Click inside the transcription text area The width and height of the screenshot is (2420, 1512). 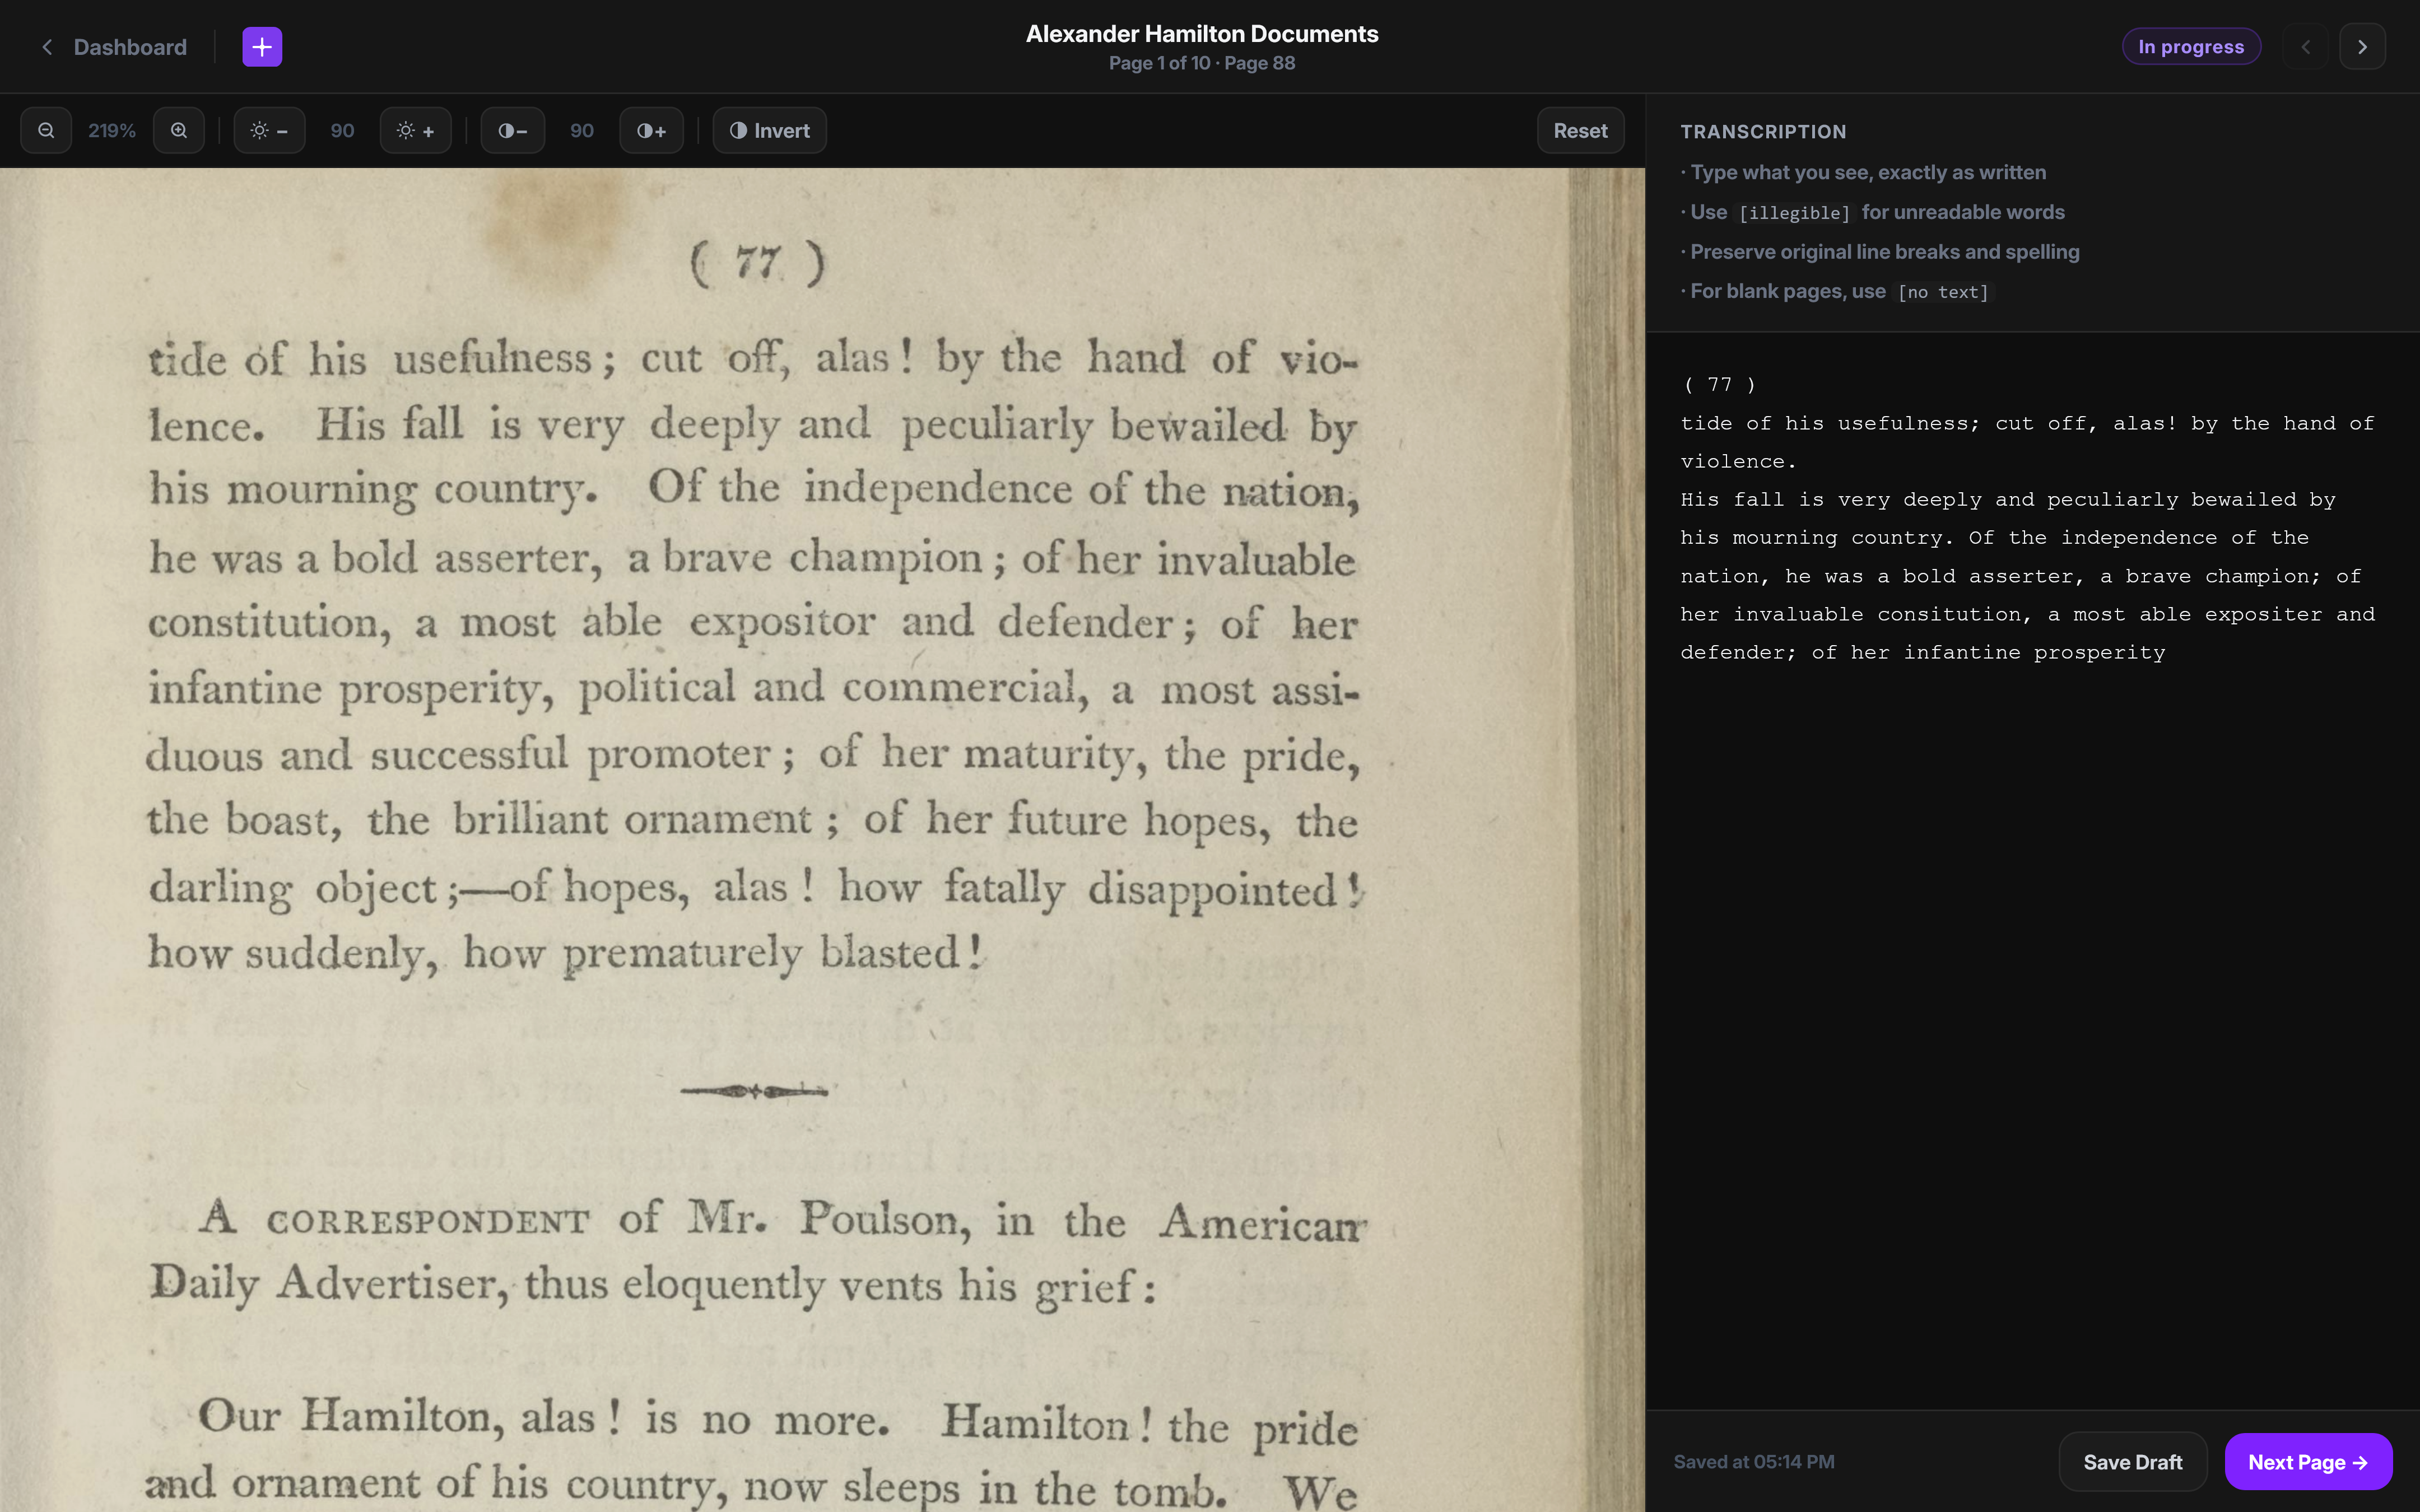(x=2032, y=870)
